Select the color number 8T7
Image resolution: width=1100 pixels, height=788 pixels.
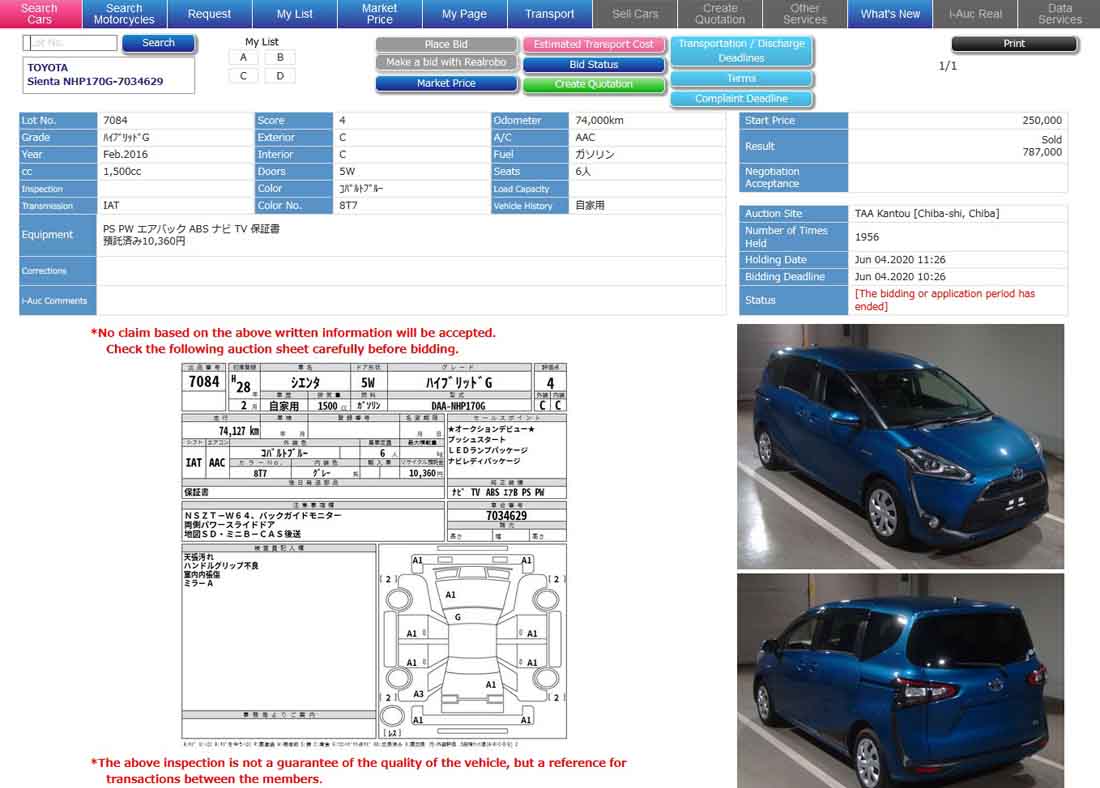pyautogui.click(x=348, y=206)
